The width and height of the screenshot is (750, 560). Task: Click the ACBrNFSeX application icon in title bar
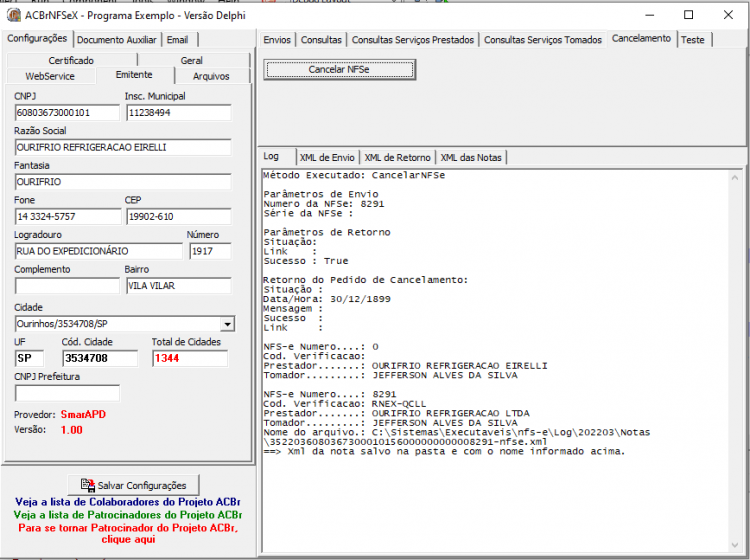[x=14, y=15]
